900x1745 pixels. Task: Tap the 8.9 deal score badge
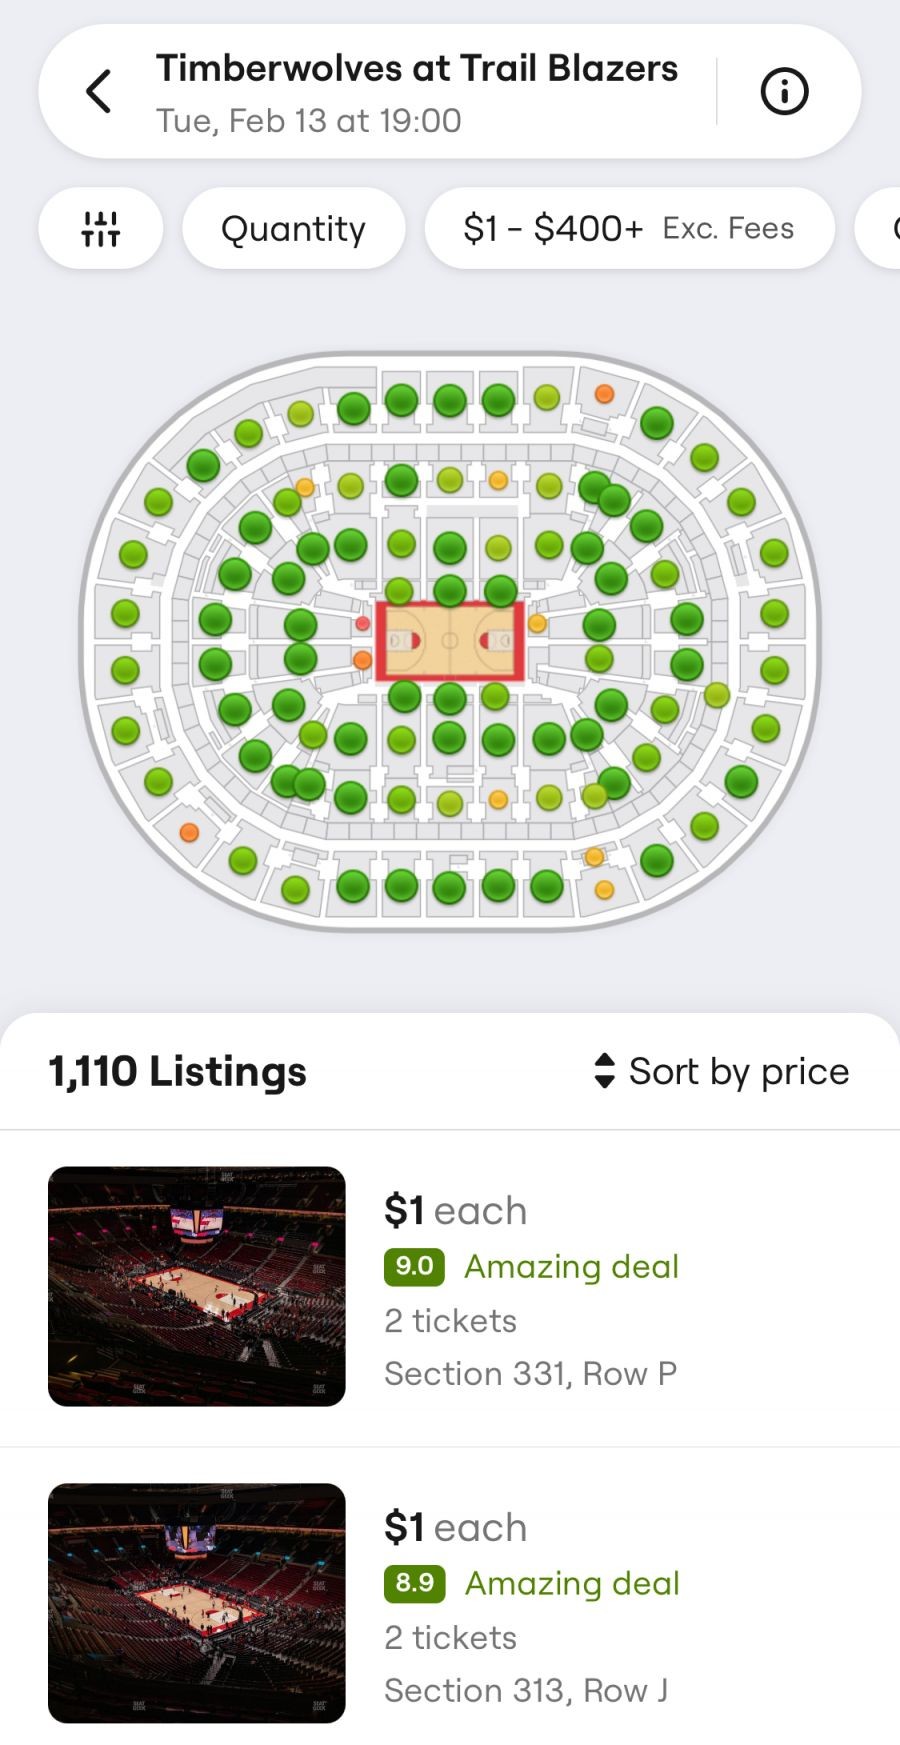pyautogui.click(x=414, y=1583)
